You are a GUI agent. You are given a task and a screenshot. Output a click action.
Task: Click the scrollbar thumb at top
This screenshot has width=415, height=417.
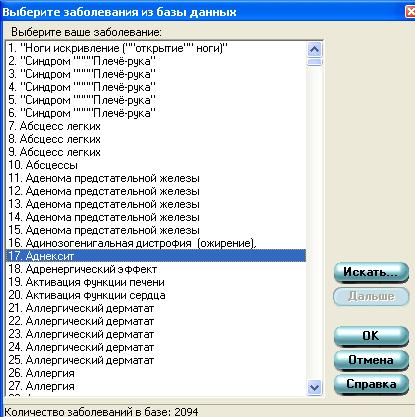pos(315,62)
